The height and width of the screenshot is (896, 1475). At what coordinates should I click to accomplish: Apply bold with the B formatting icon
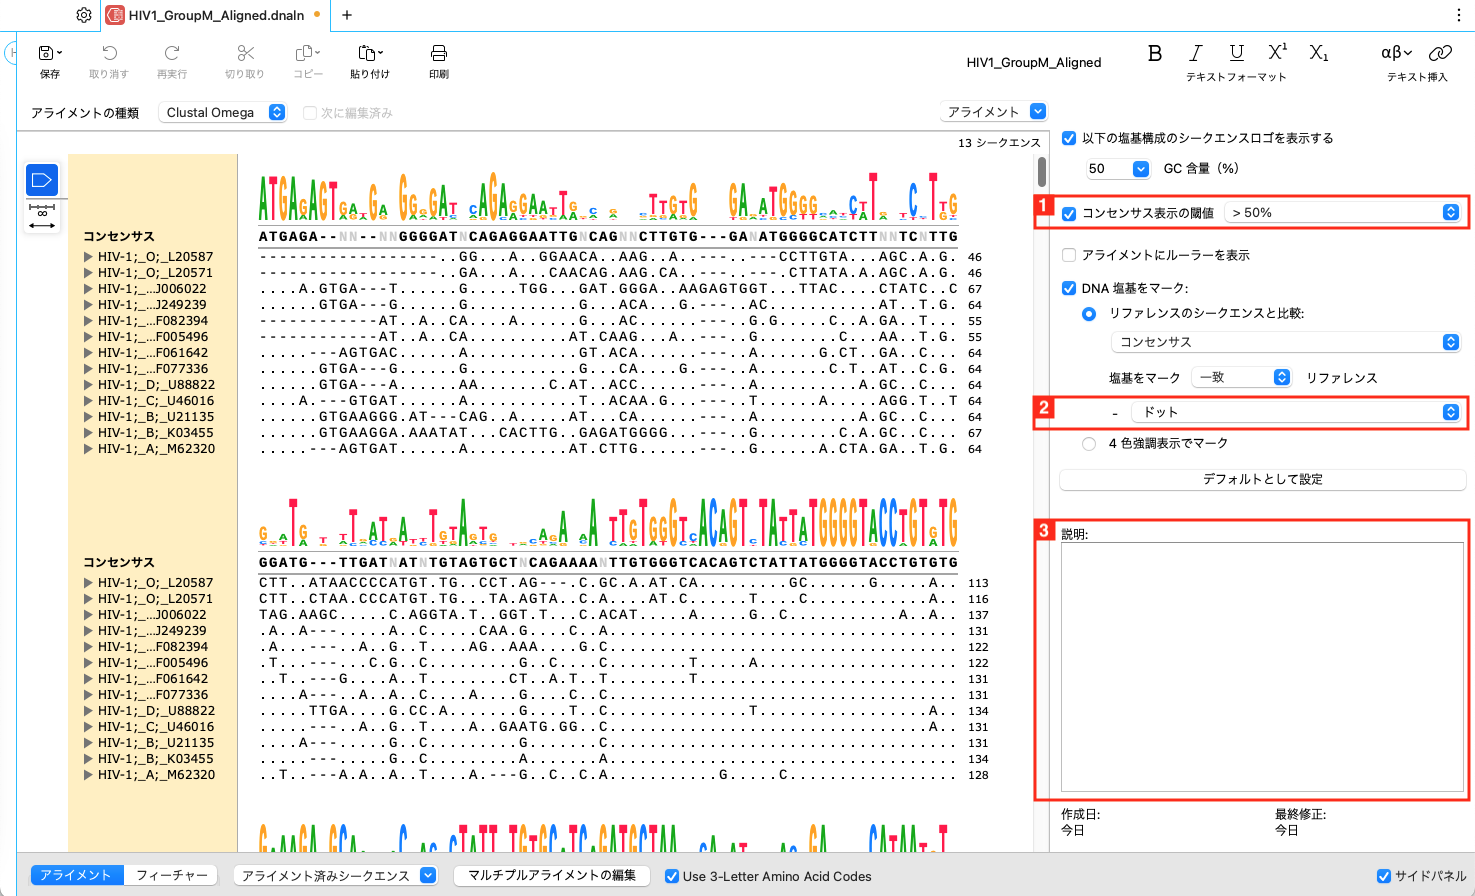1154,54
